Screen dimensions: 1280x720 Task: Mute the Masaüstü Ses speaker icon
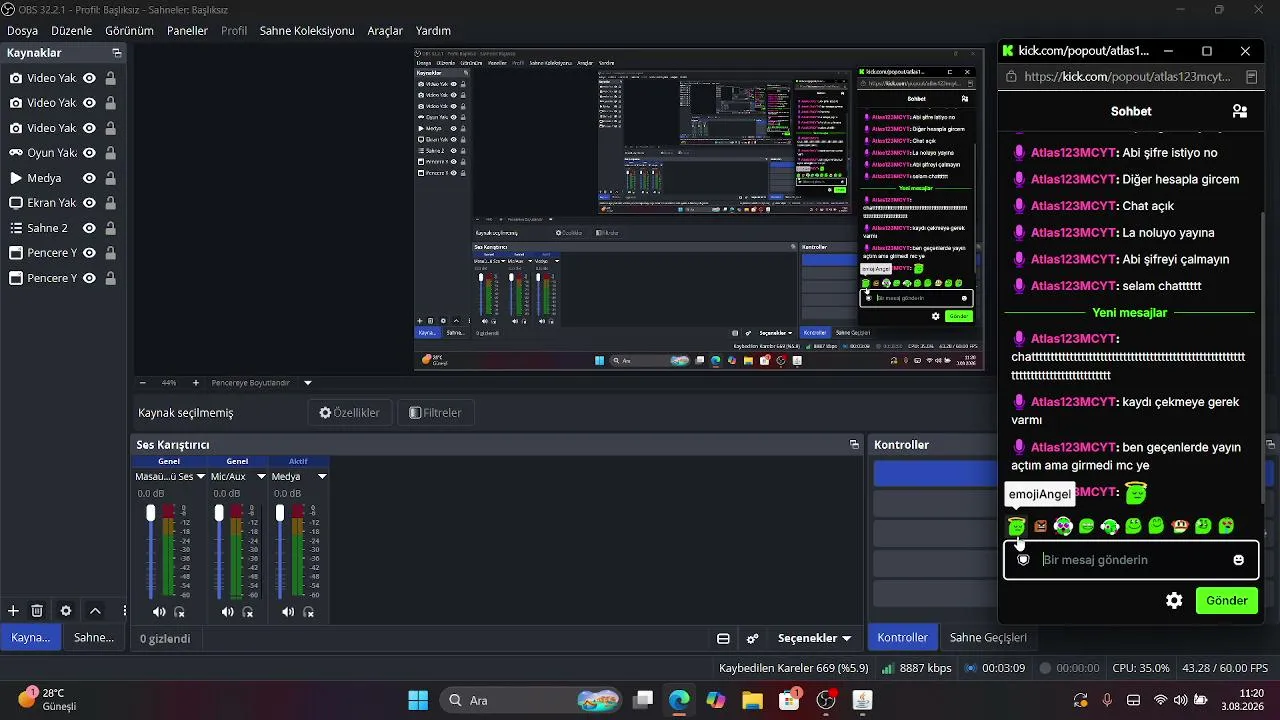tap(160, 612)
